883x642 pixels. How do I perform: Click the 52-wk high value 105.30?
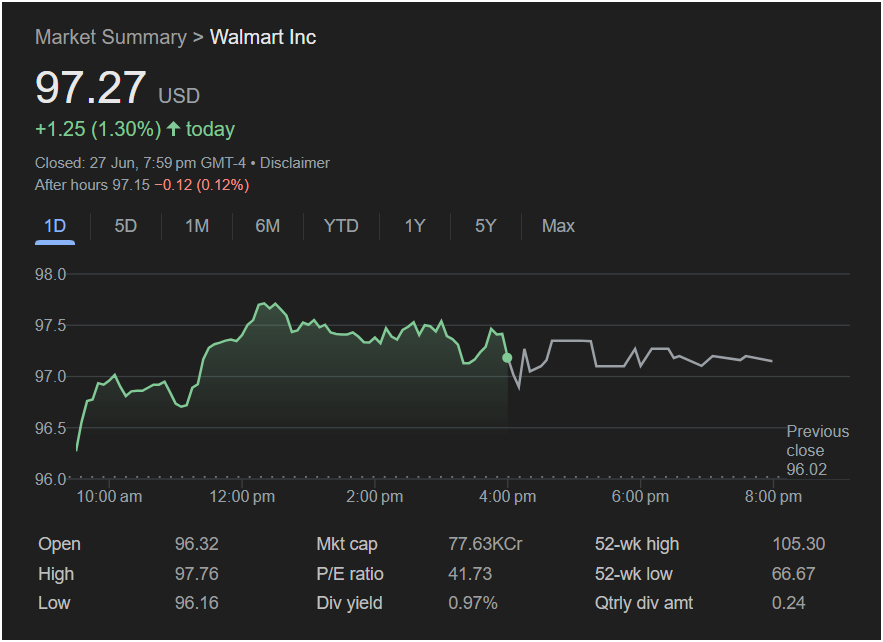click(799, 544)
